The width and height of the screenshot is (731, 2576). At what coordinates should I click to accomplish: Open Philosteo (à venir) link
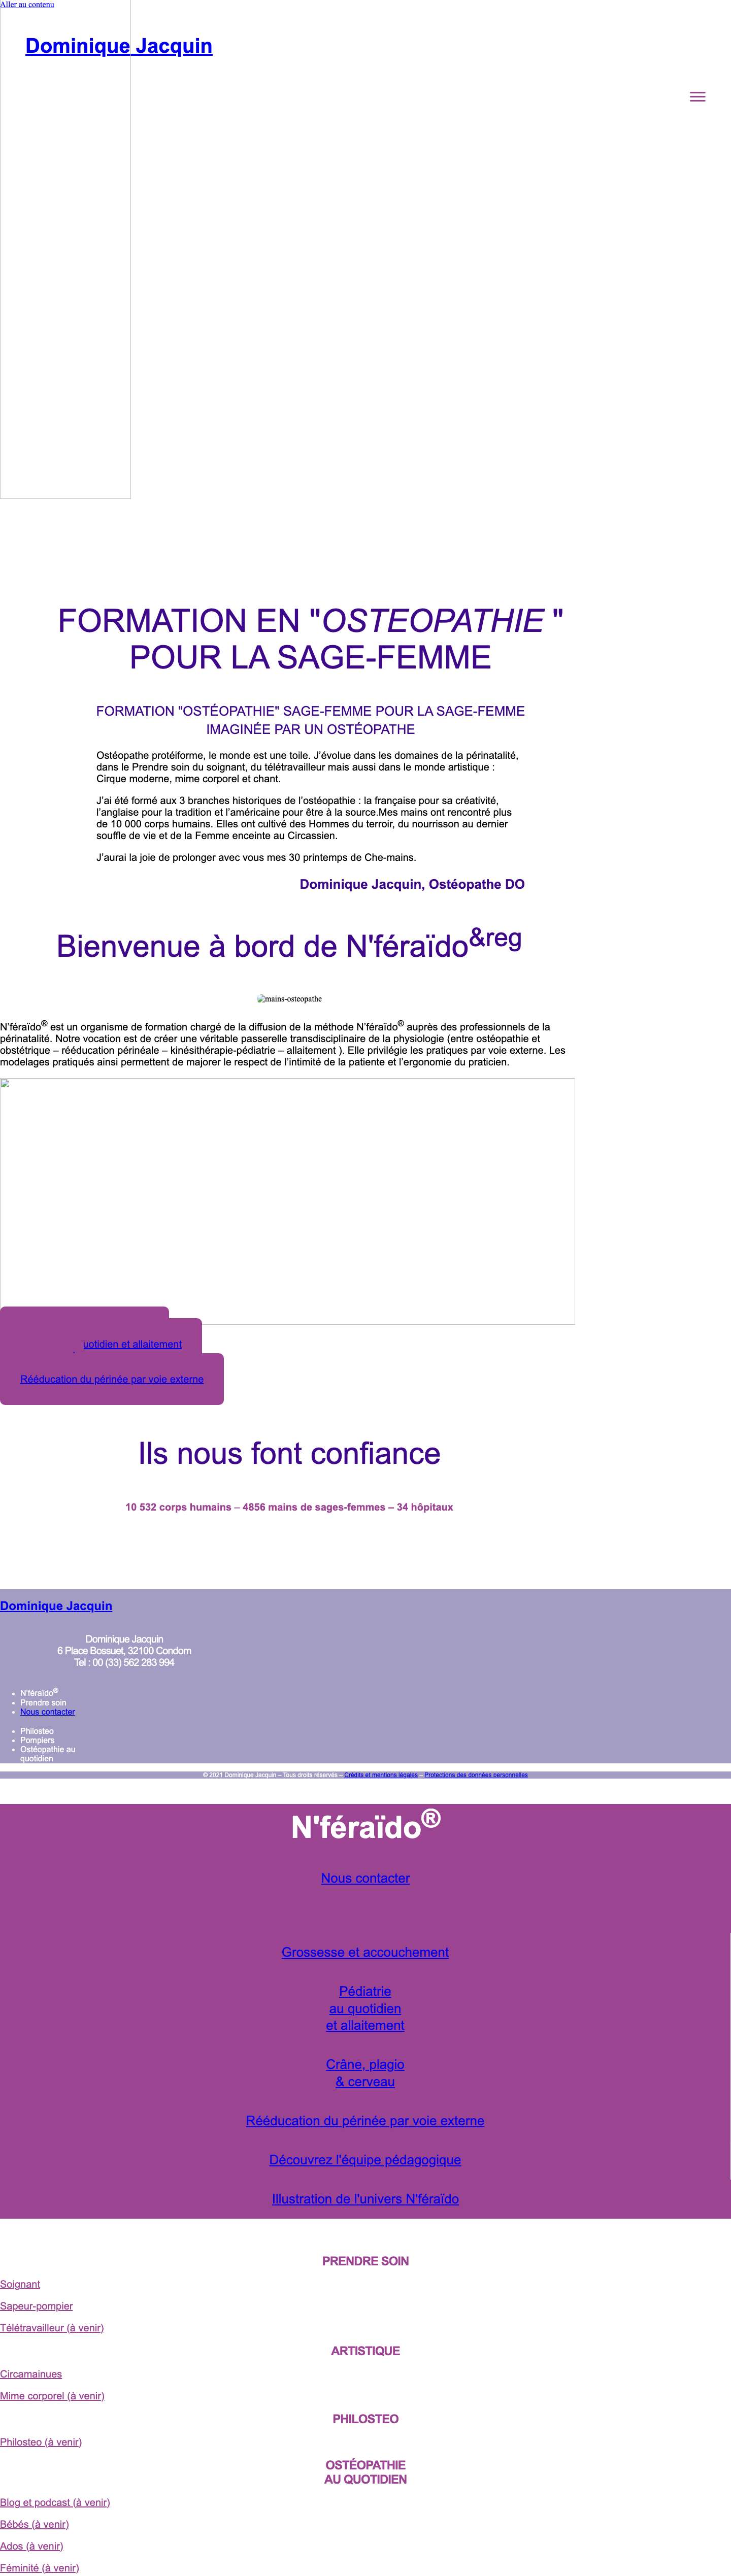(x=41, y=2442)
